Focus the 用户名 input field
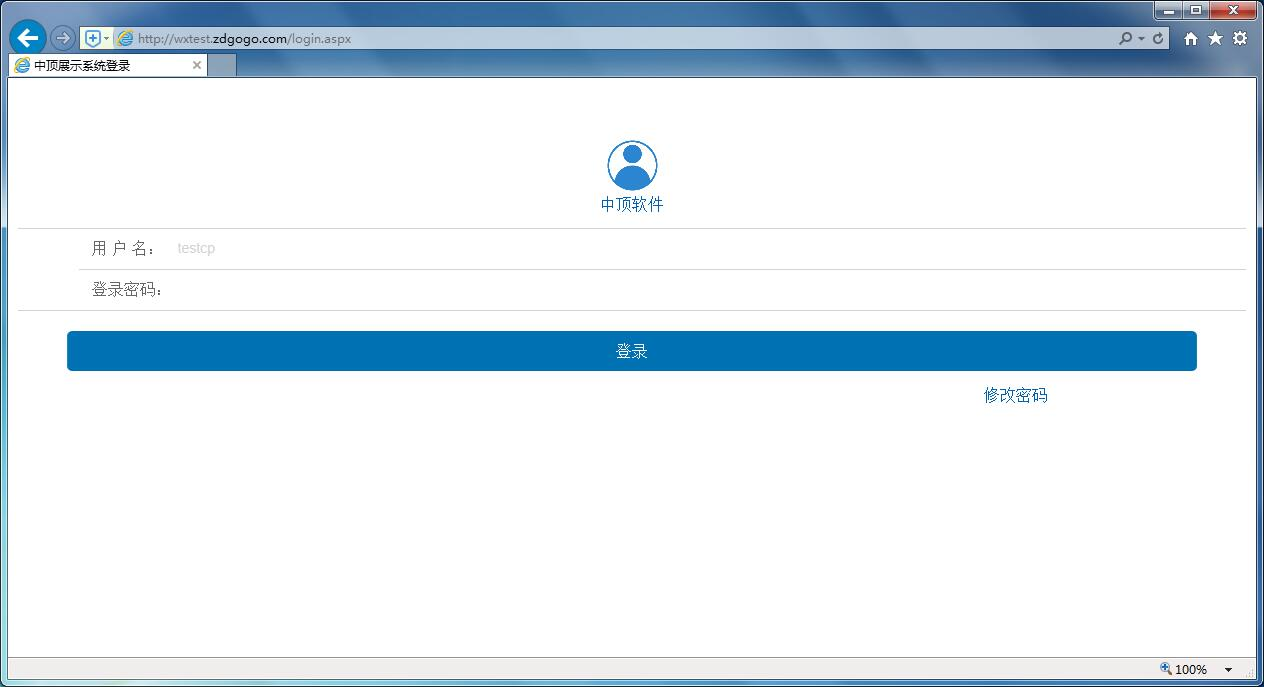 click(x=708, y=248)
